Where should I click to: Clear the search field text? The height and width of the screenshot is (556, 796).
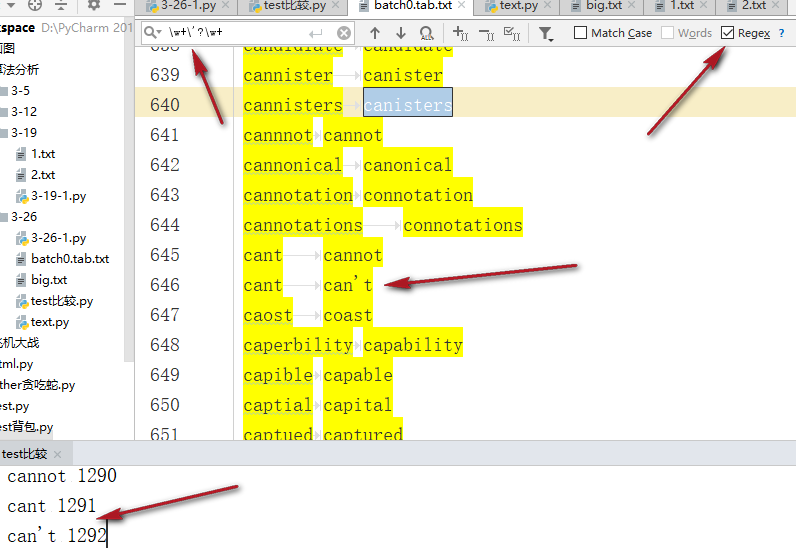pos(344,33)
